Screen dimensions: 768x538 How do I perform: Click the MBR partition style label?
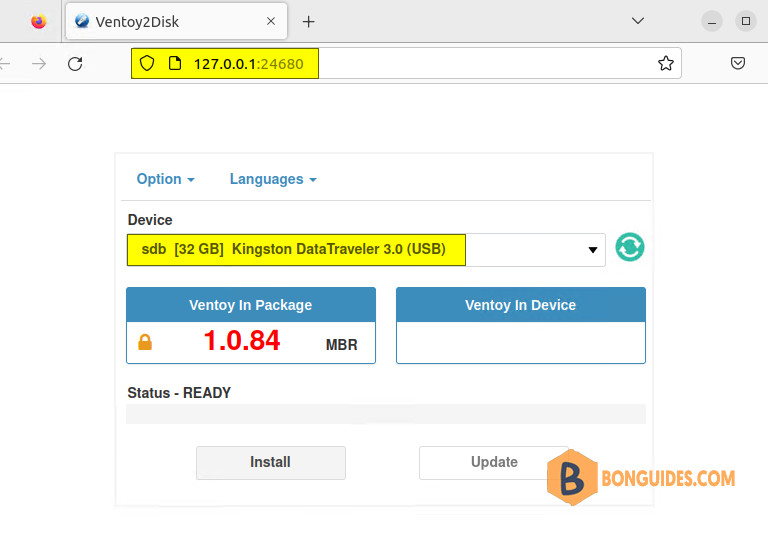(x=341, y=344)
